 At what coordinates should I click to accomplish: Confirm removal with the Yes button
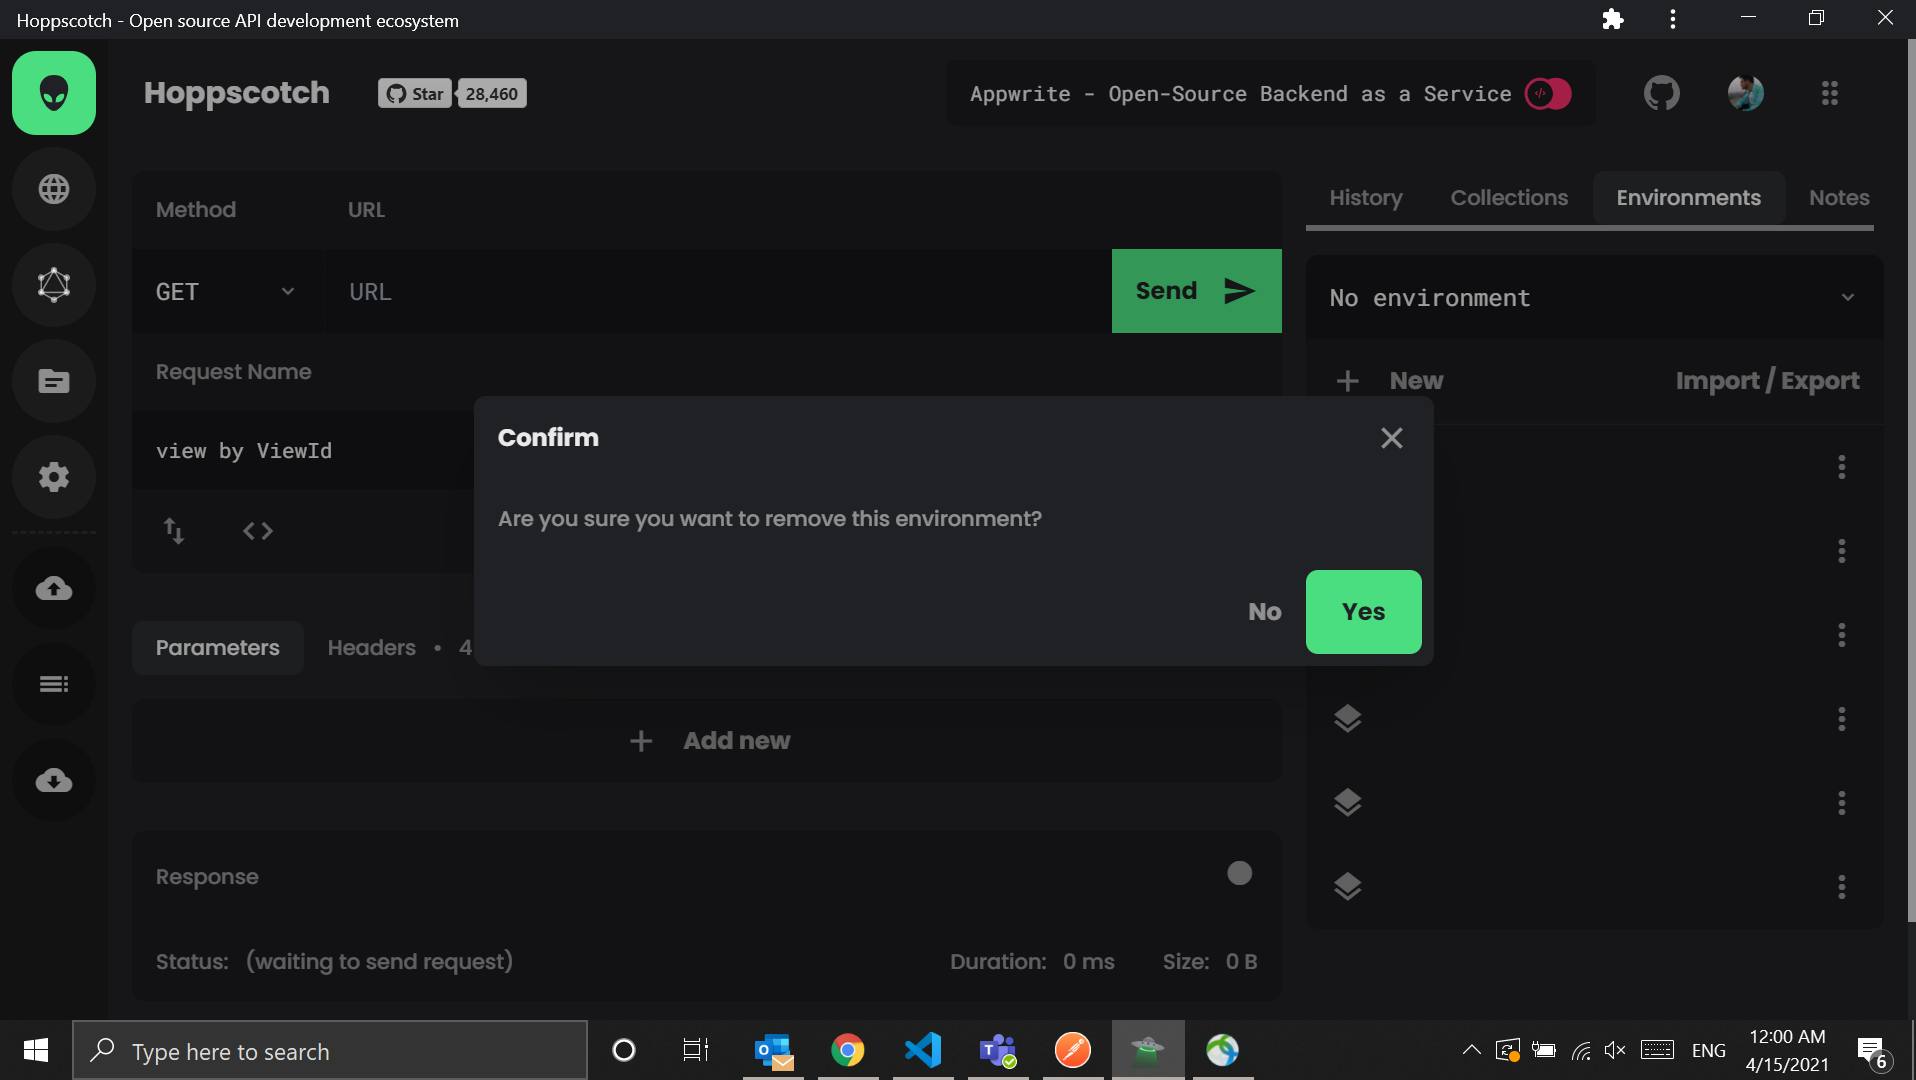pos(1363,612)
